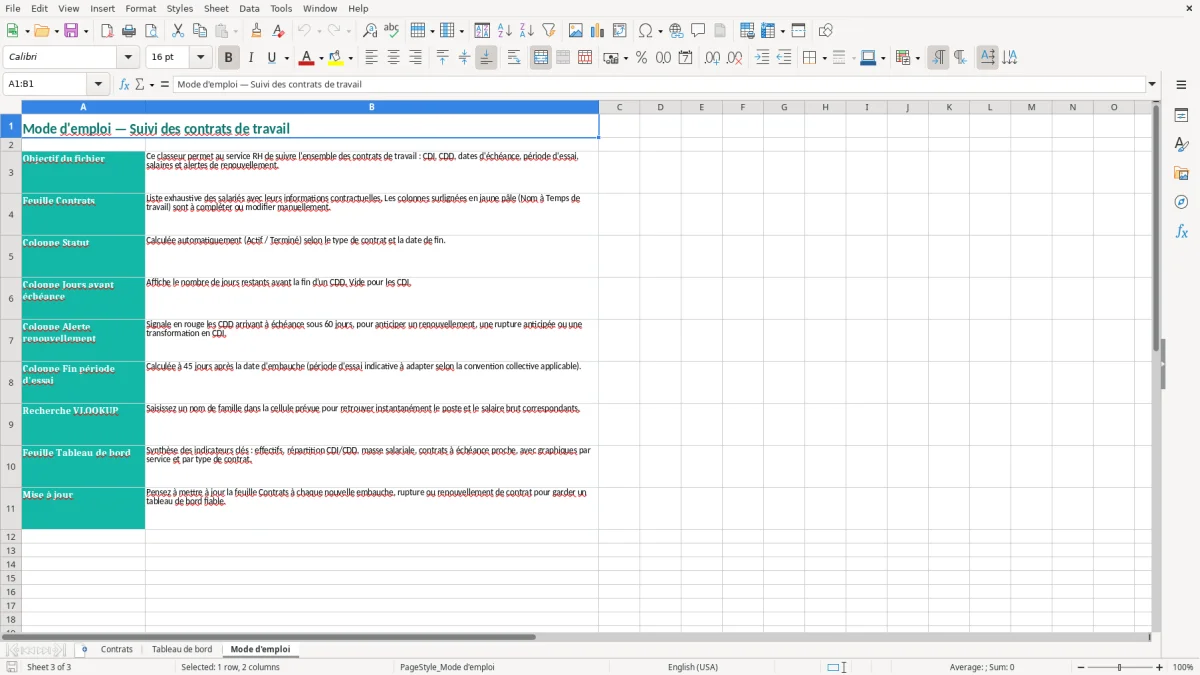Apply yellow background color swatch

click(336, 58)
